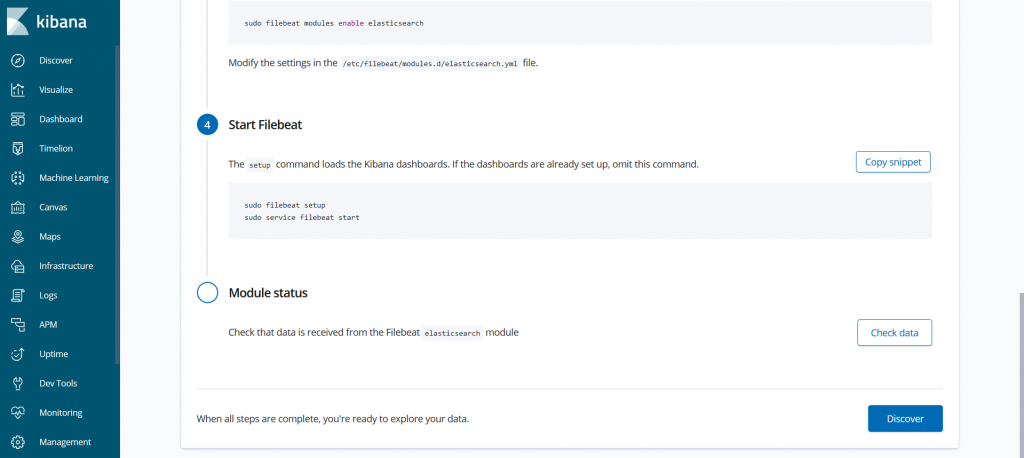The height and width of the screenshot is (458, 1024).
Task: Open Management menu item
Action: point(60,442)
